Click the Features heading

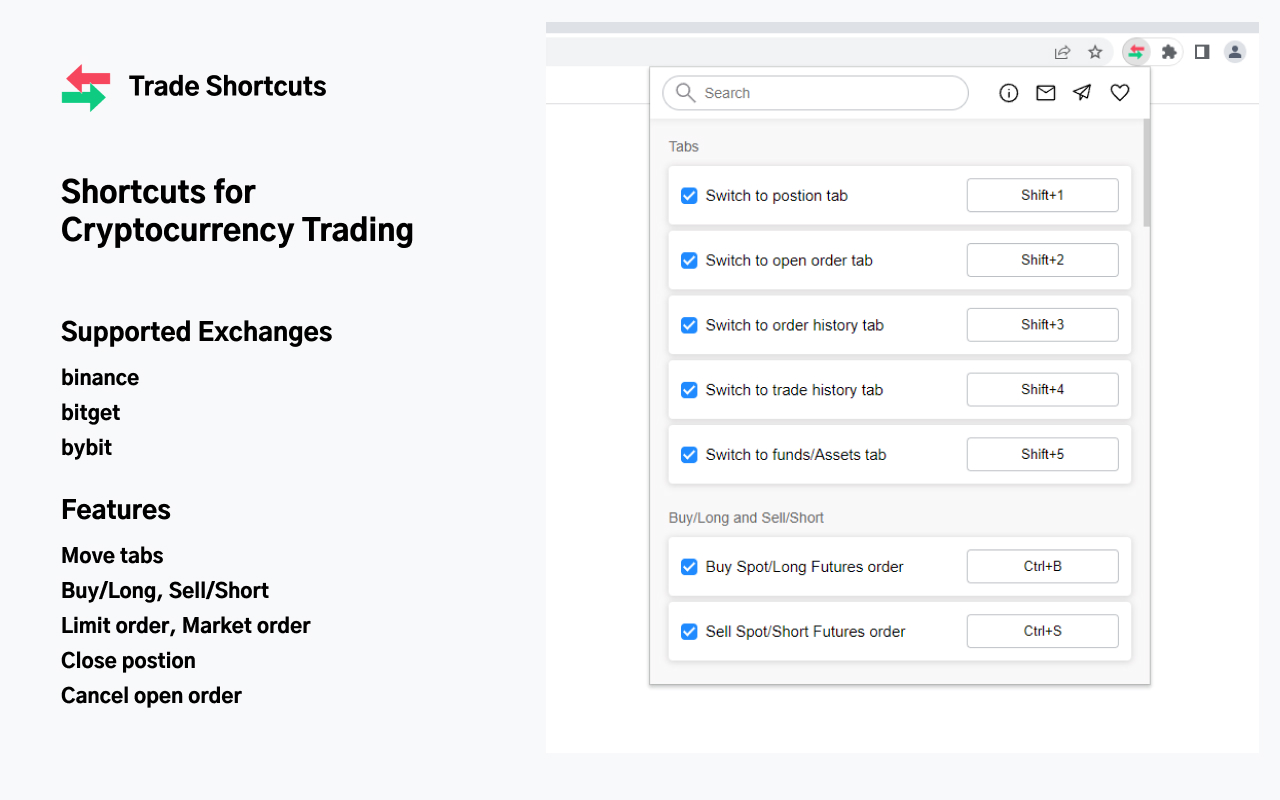116,510
